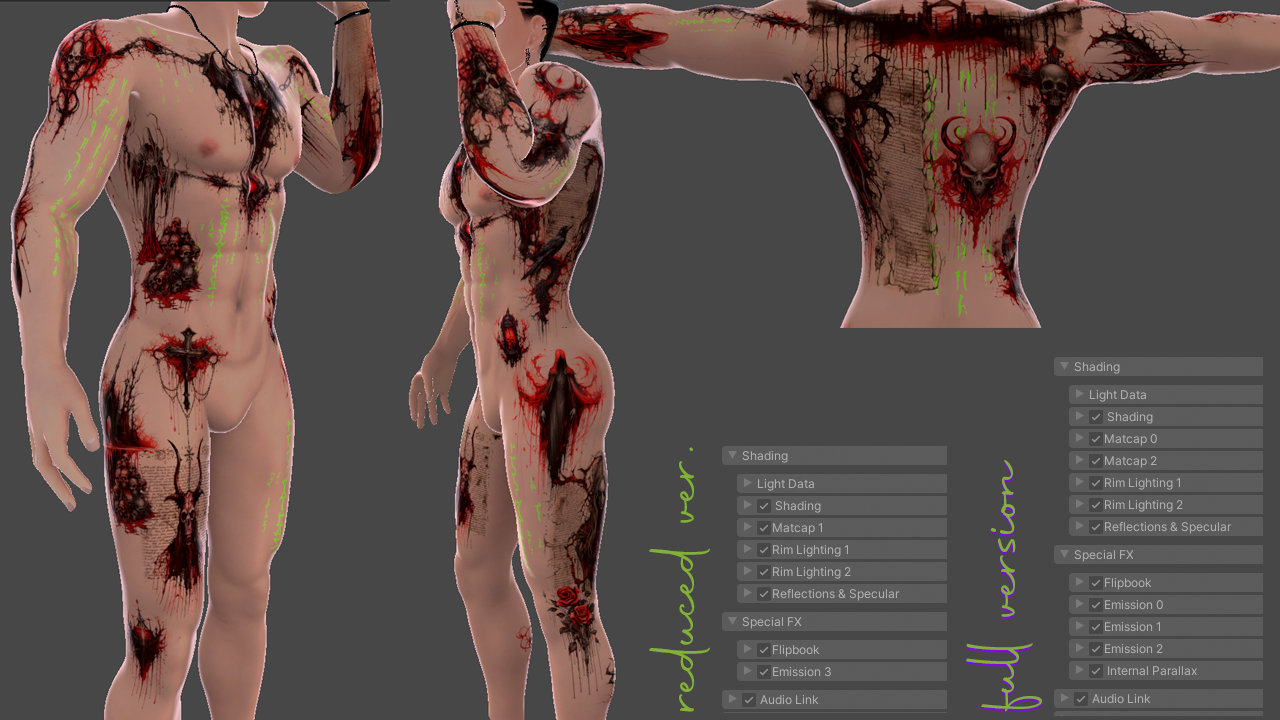Toggle Audio Link checkbox in full version panel
The height and width of the screenshot is (720, 1280).
click(x=1081, y=699)
